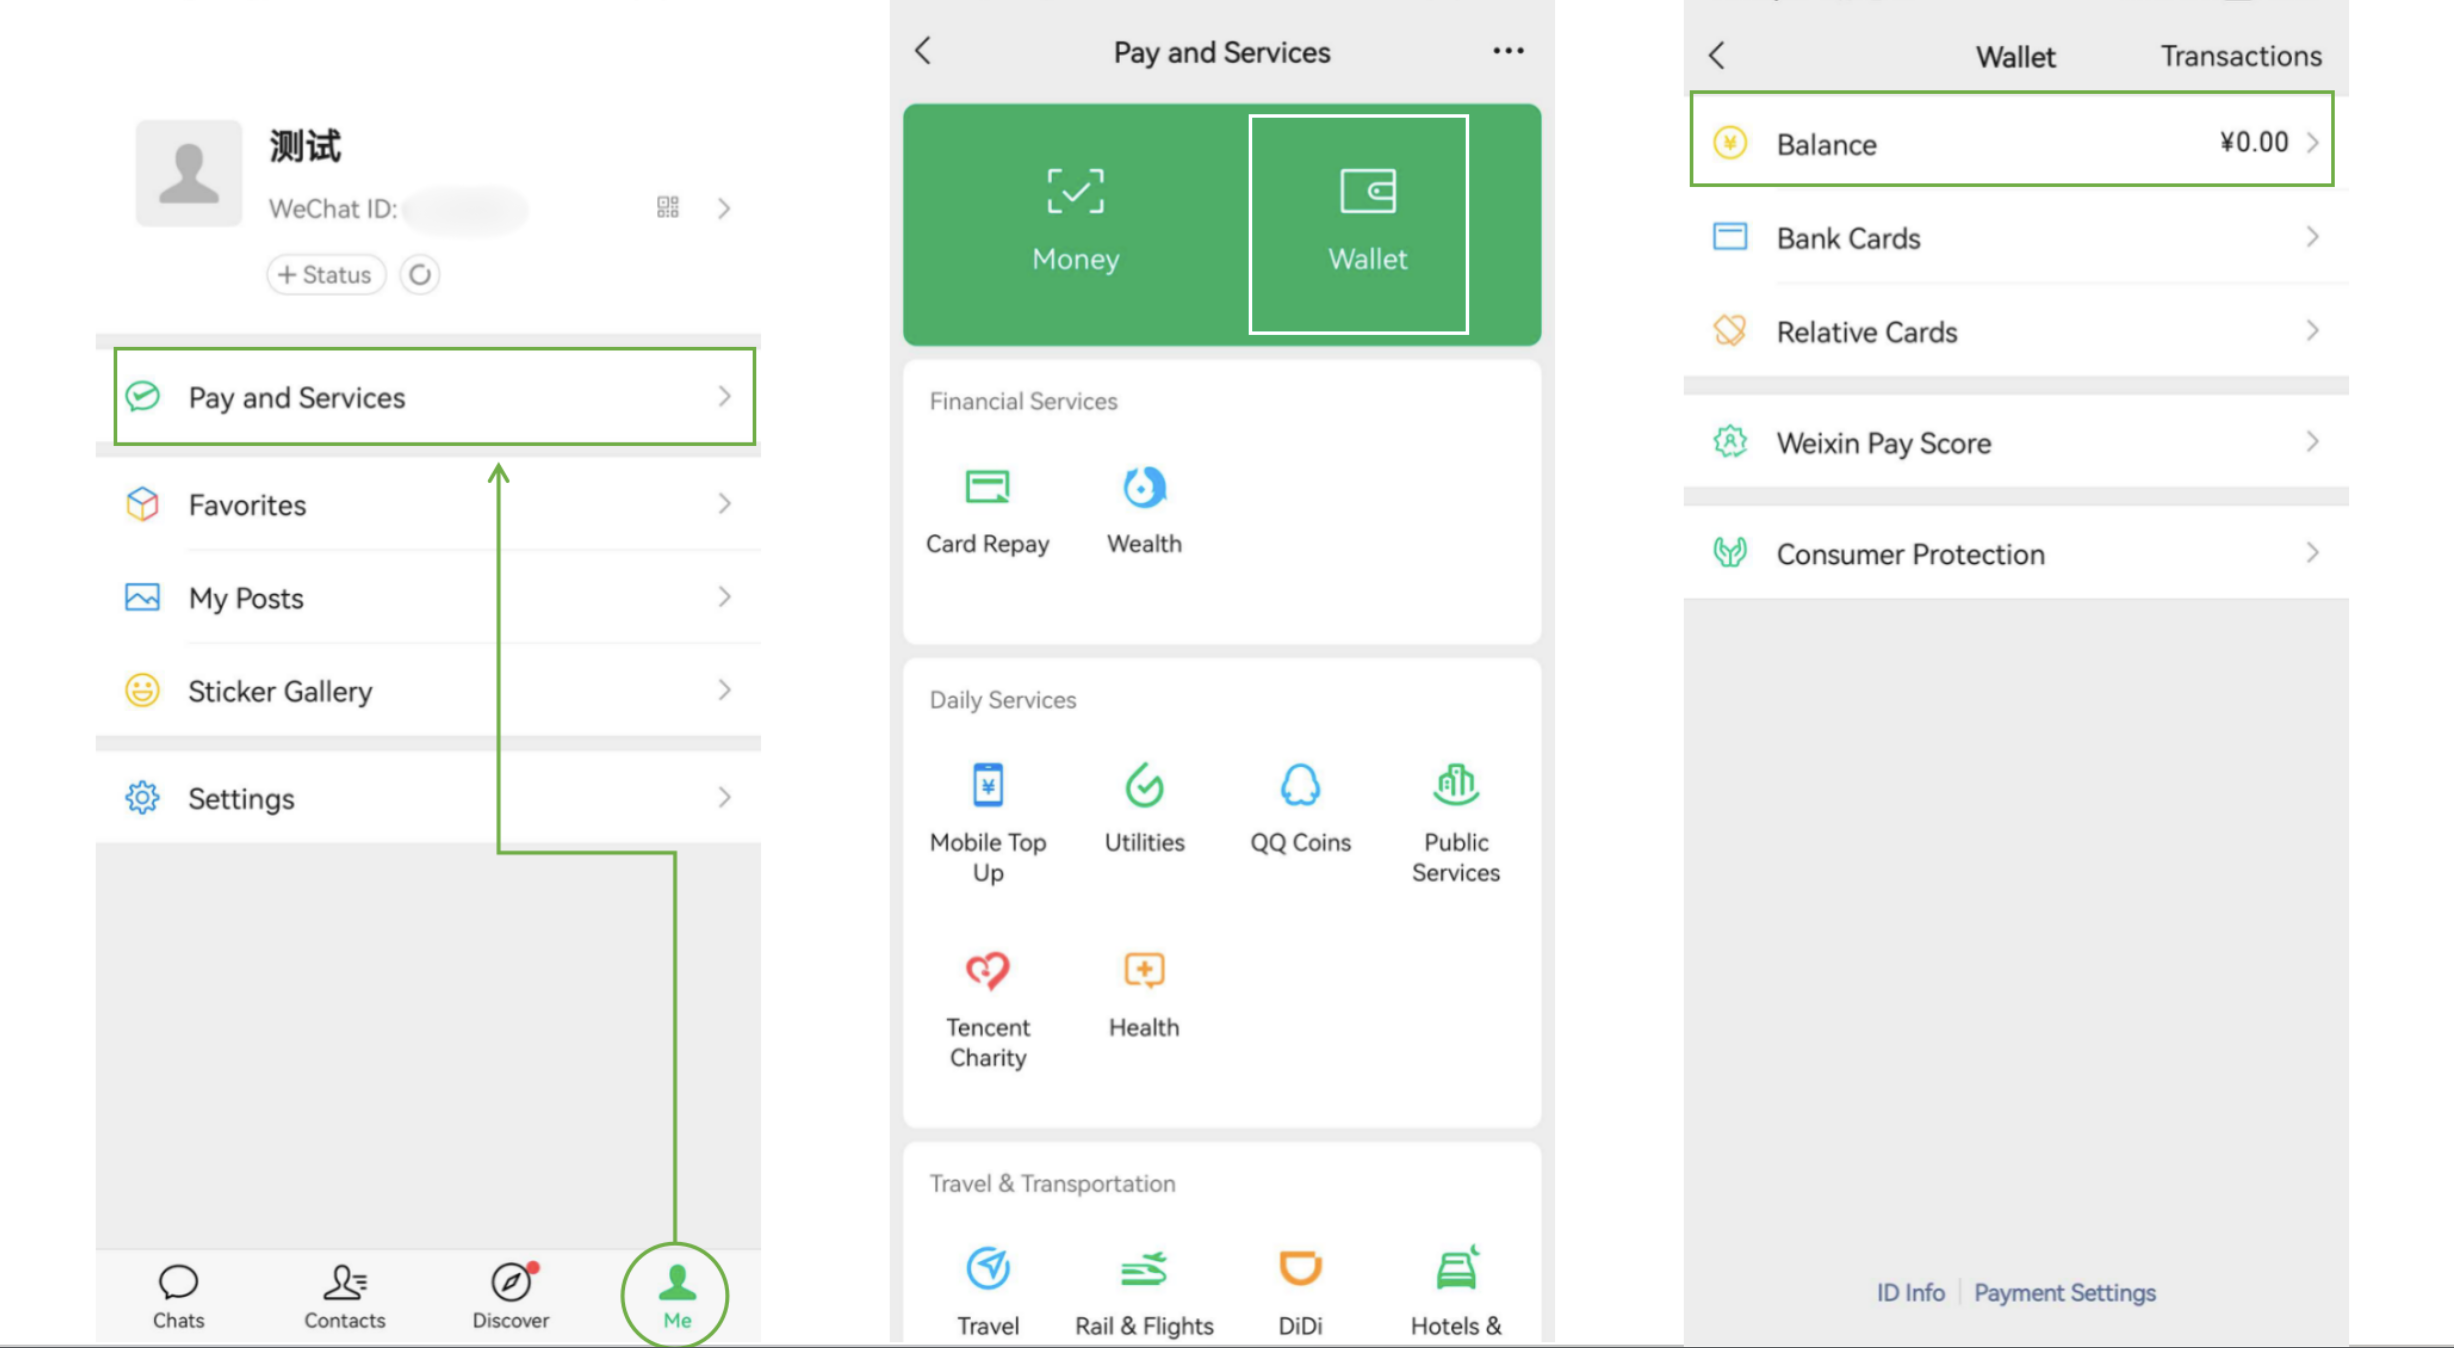Screen dimensions: 2454x1348
Task: Open Weixin Pay Score
Action: tap(2016, 442)
